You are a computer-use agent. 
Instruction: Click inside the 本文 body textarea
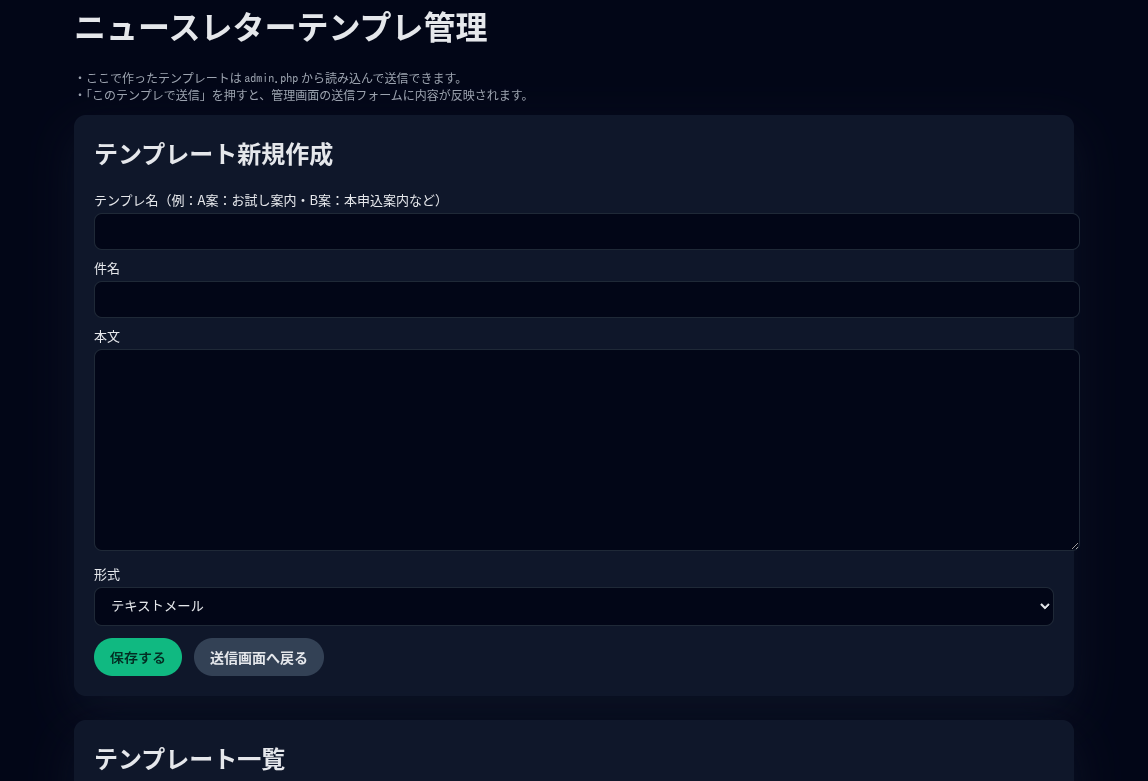(x=586, y=450)
